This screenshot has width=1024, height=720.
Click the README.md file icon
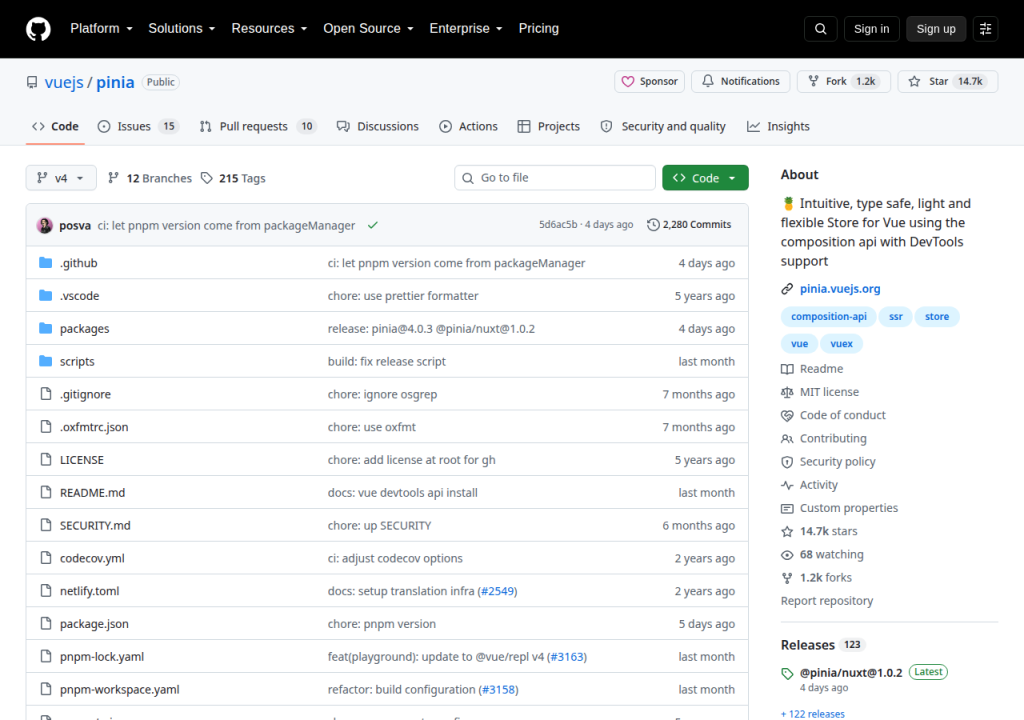46,492
